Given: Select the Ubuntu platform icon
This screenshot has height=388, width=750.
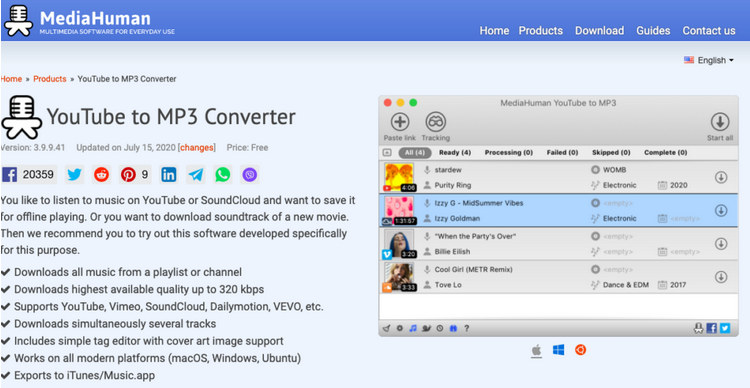Looking at the screenshot, I should point(580,350).
